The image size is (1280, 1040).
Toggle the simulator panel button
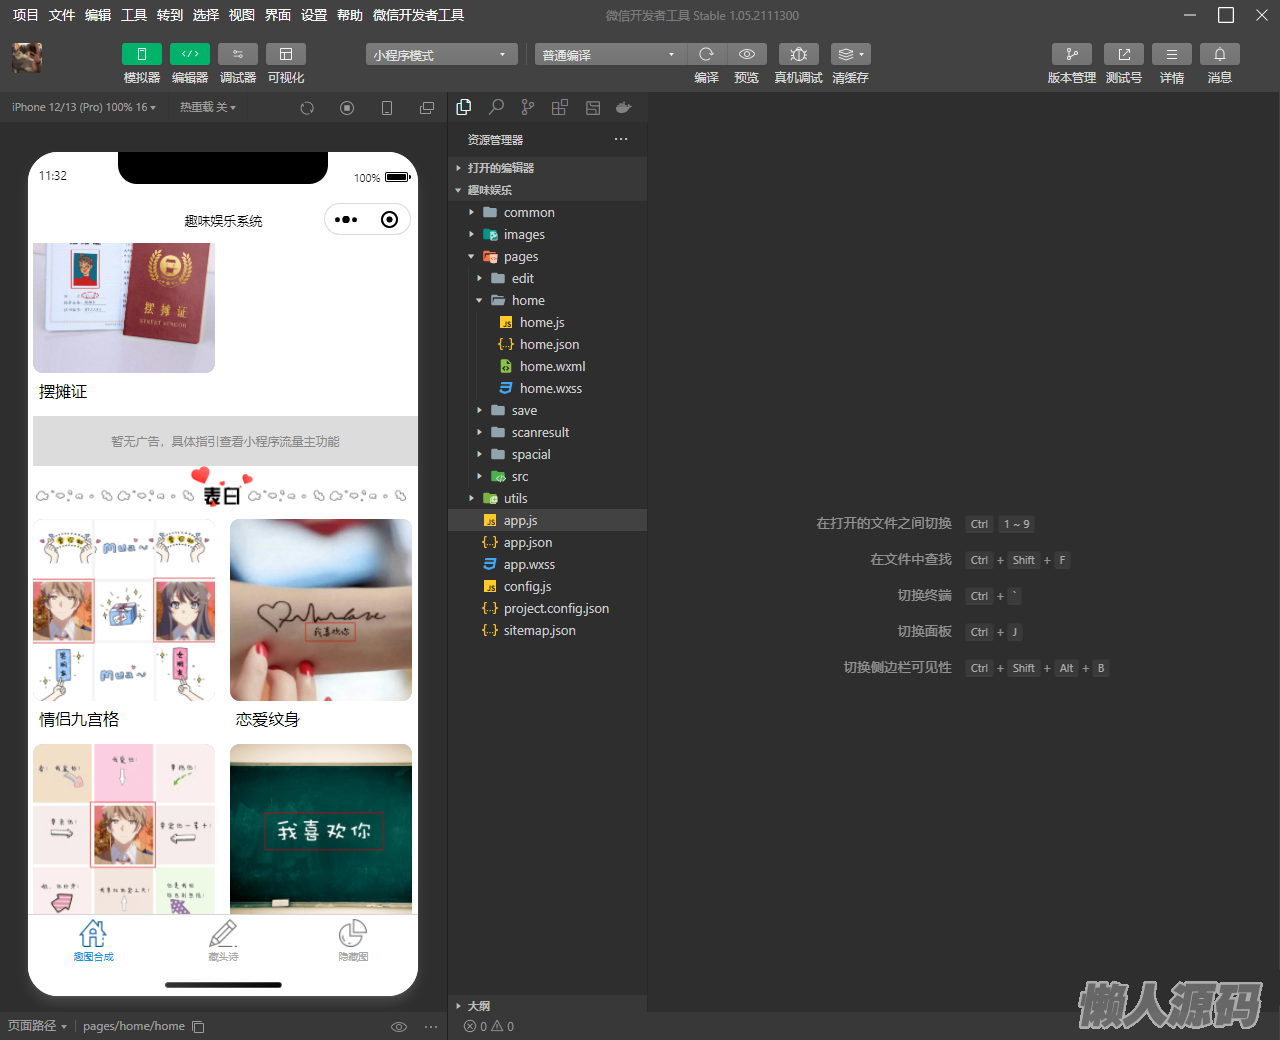click(142, 54)
